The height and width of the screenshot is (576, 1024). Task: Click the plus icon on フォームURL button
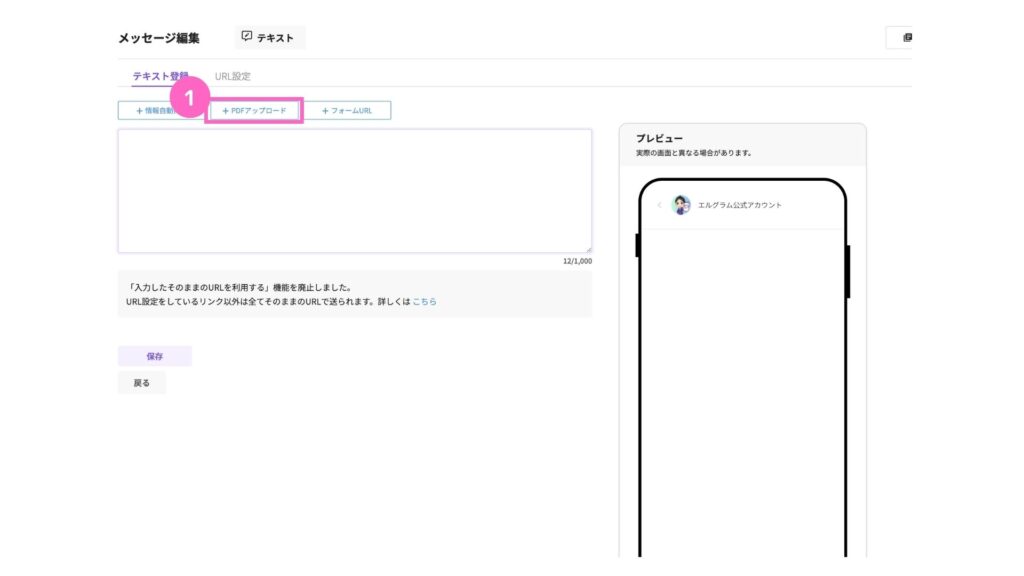click(325, 110)
